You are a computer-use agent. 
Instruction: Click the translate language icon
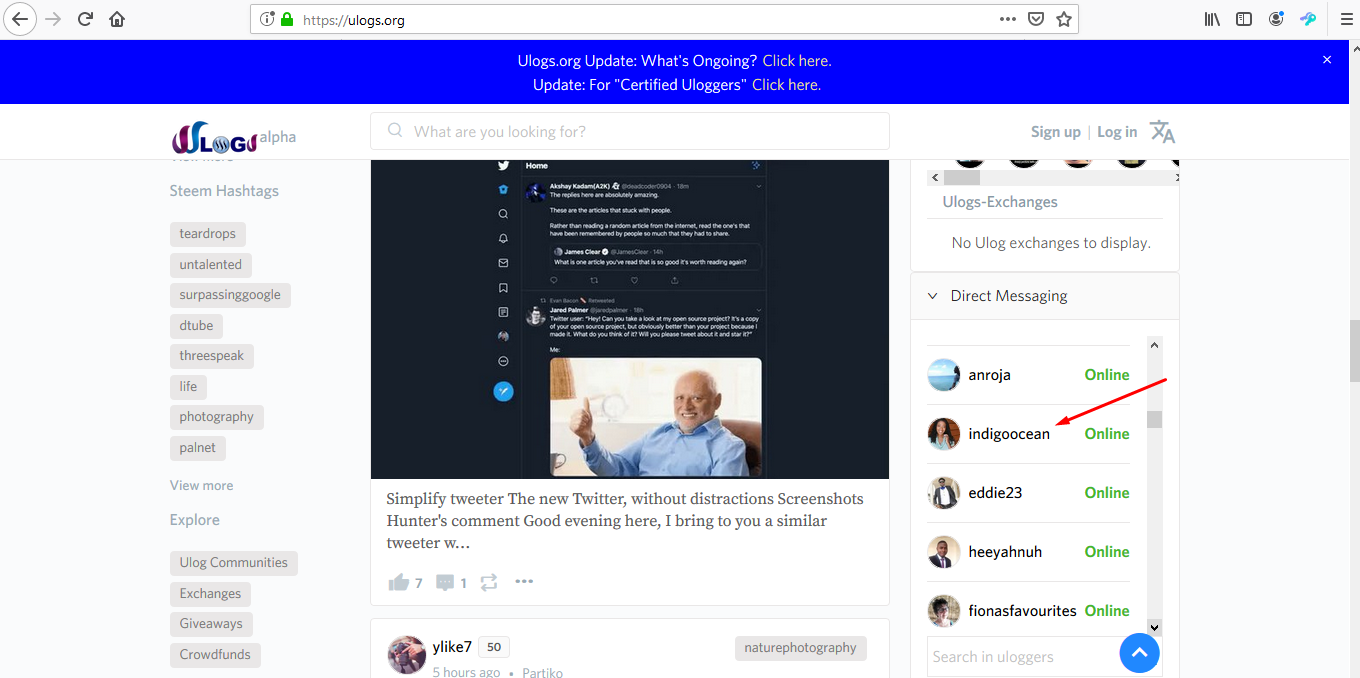coord(1162,131)
